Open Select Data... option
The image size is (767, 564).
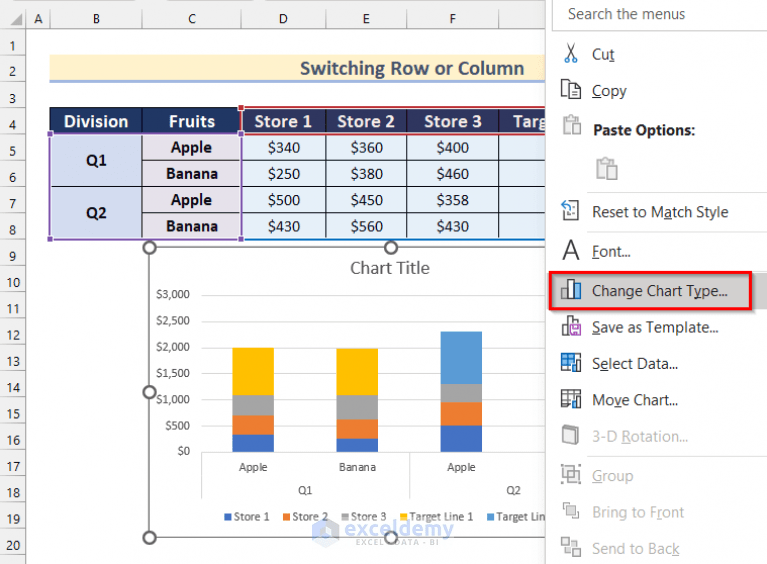(x=635, y=363)
